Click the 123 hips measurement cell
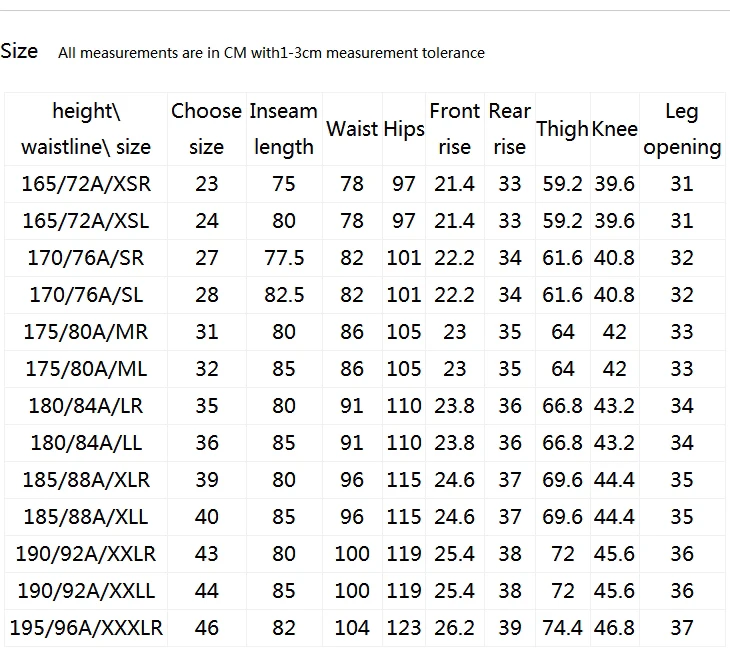 [x=404, y=628]
